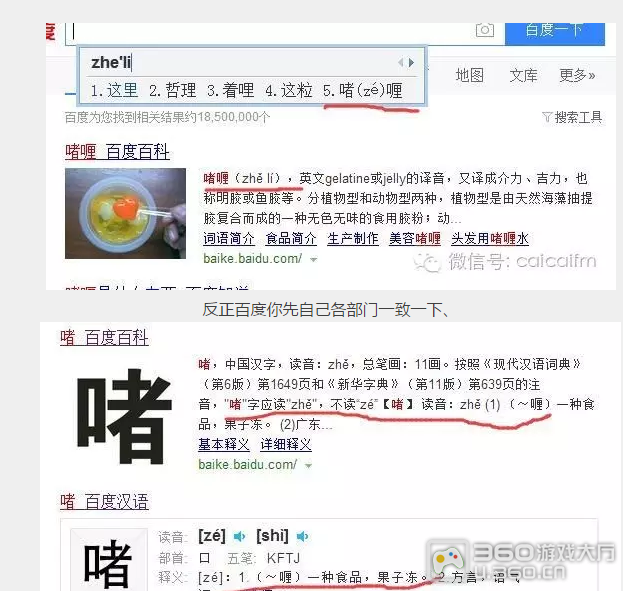Click the previous-page arrow in IME candidates
The height and width of the screenshot is (591, 623).
(401, 62)
